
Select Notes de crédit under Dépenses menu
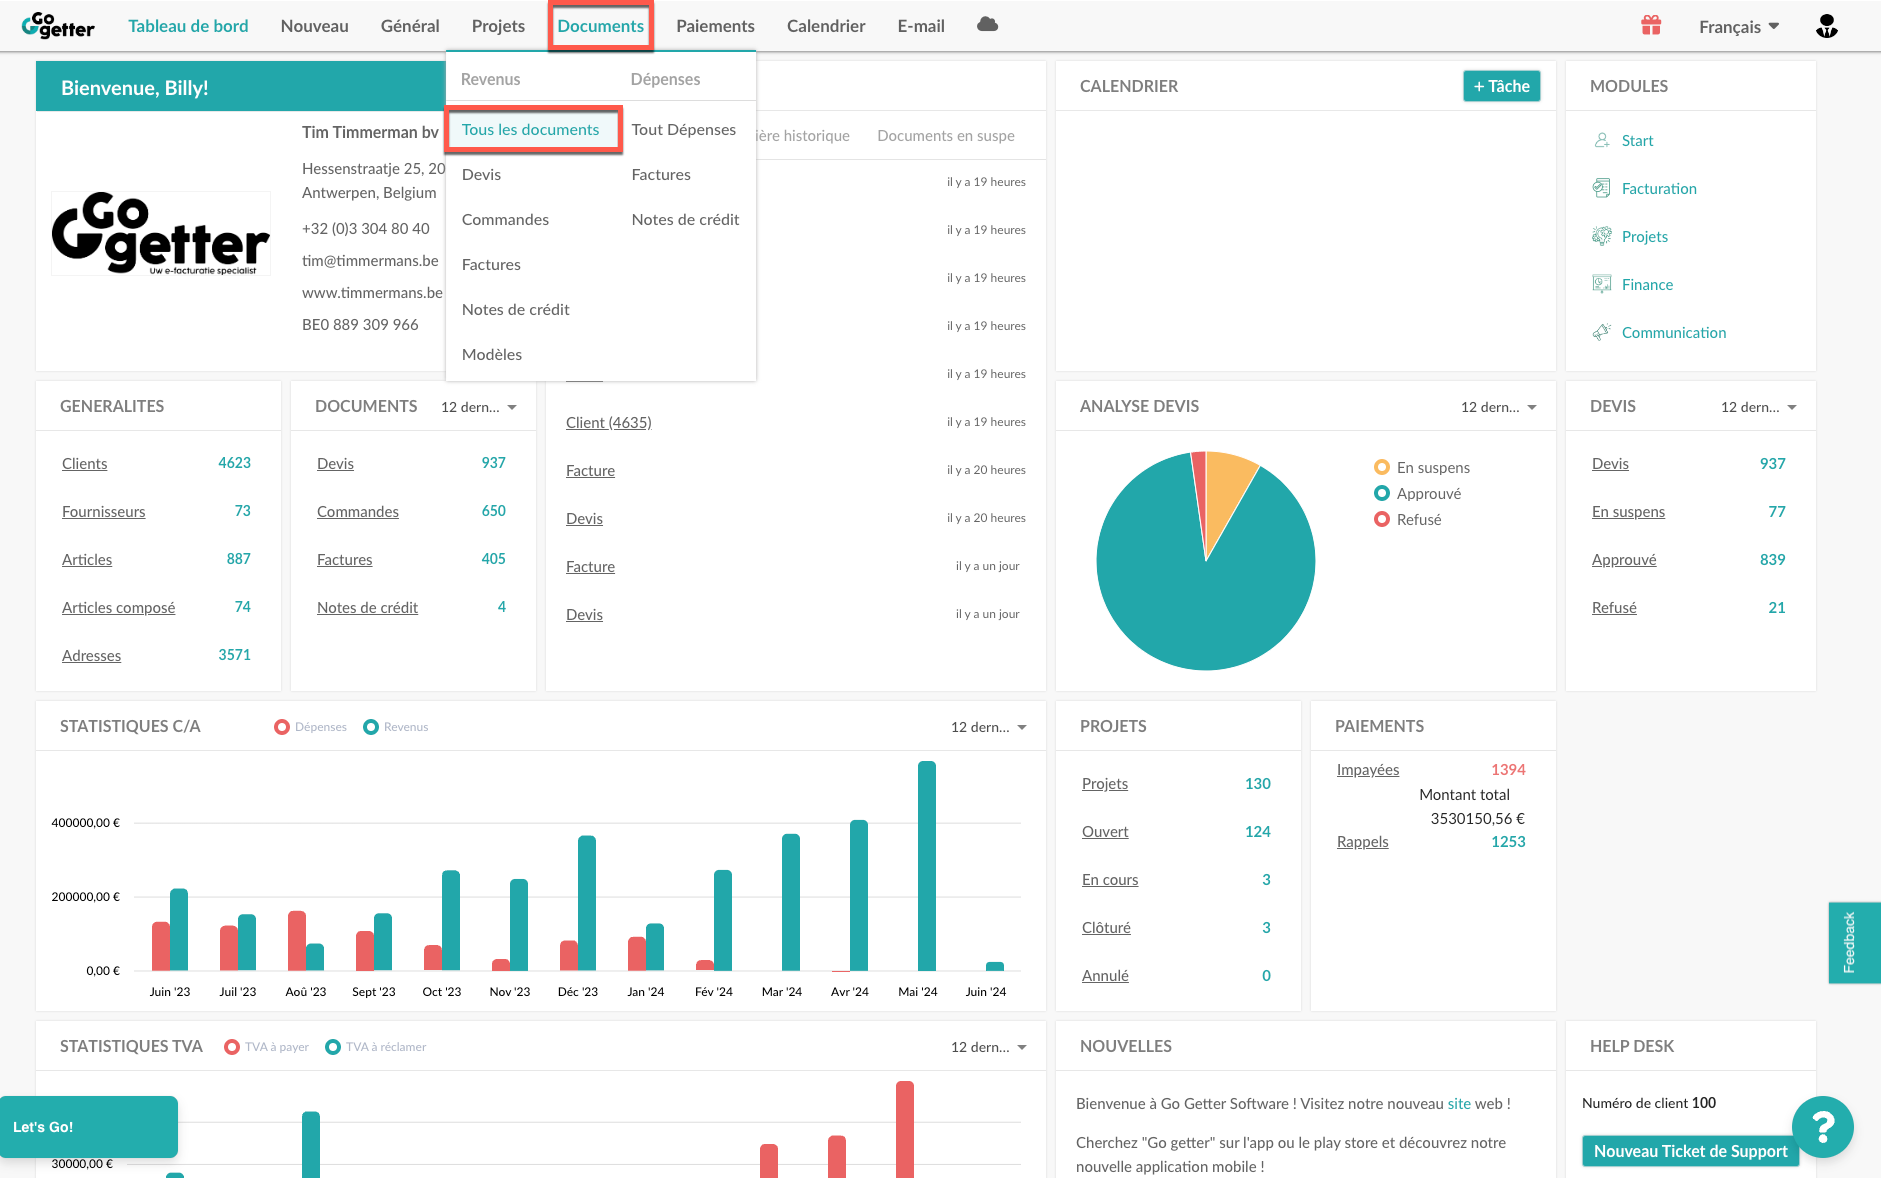click(x=685, y=219)
